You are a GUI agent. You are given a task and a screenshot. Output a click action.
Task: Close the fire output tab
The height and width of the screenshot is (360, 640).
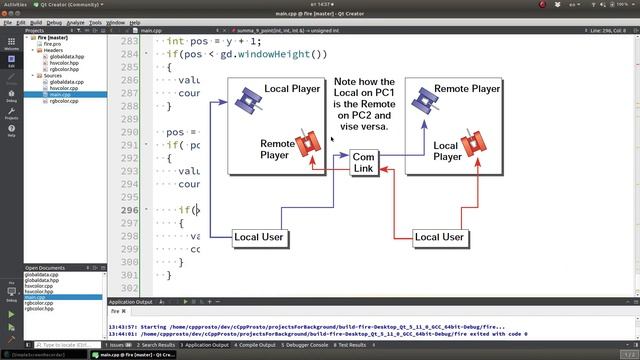[x=123, y=311]
